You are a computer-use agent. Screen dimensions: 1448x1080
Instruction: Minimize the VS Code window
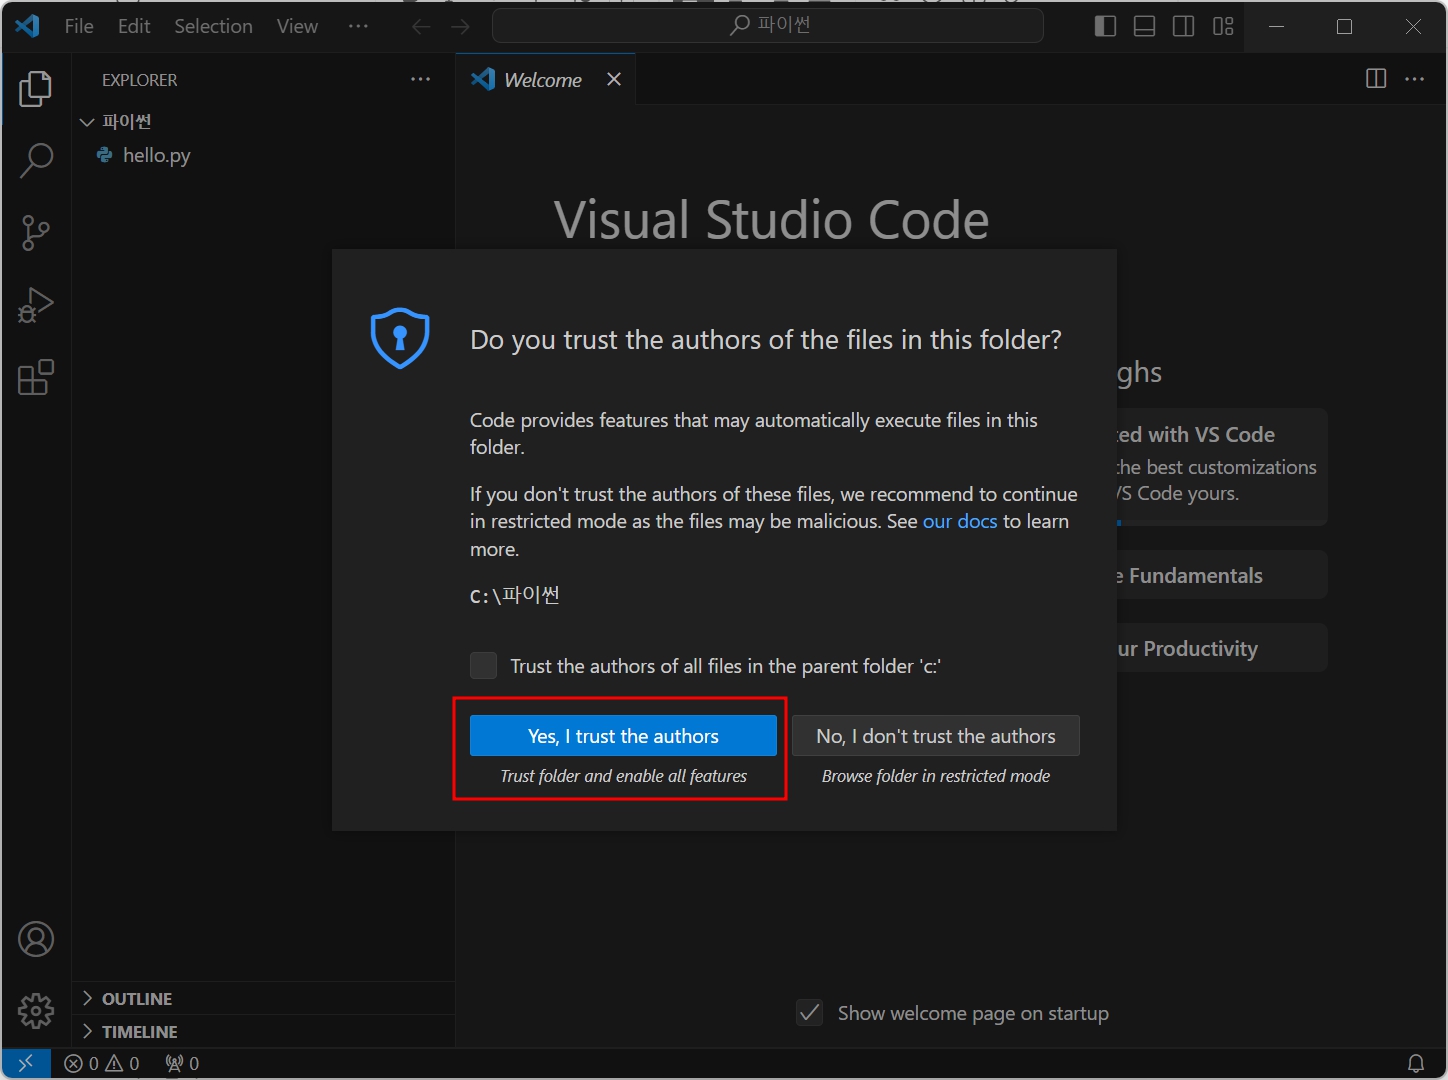pos(1276,26)
